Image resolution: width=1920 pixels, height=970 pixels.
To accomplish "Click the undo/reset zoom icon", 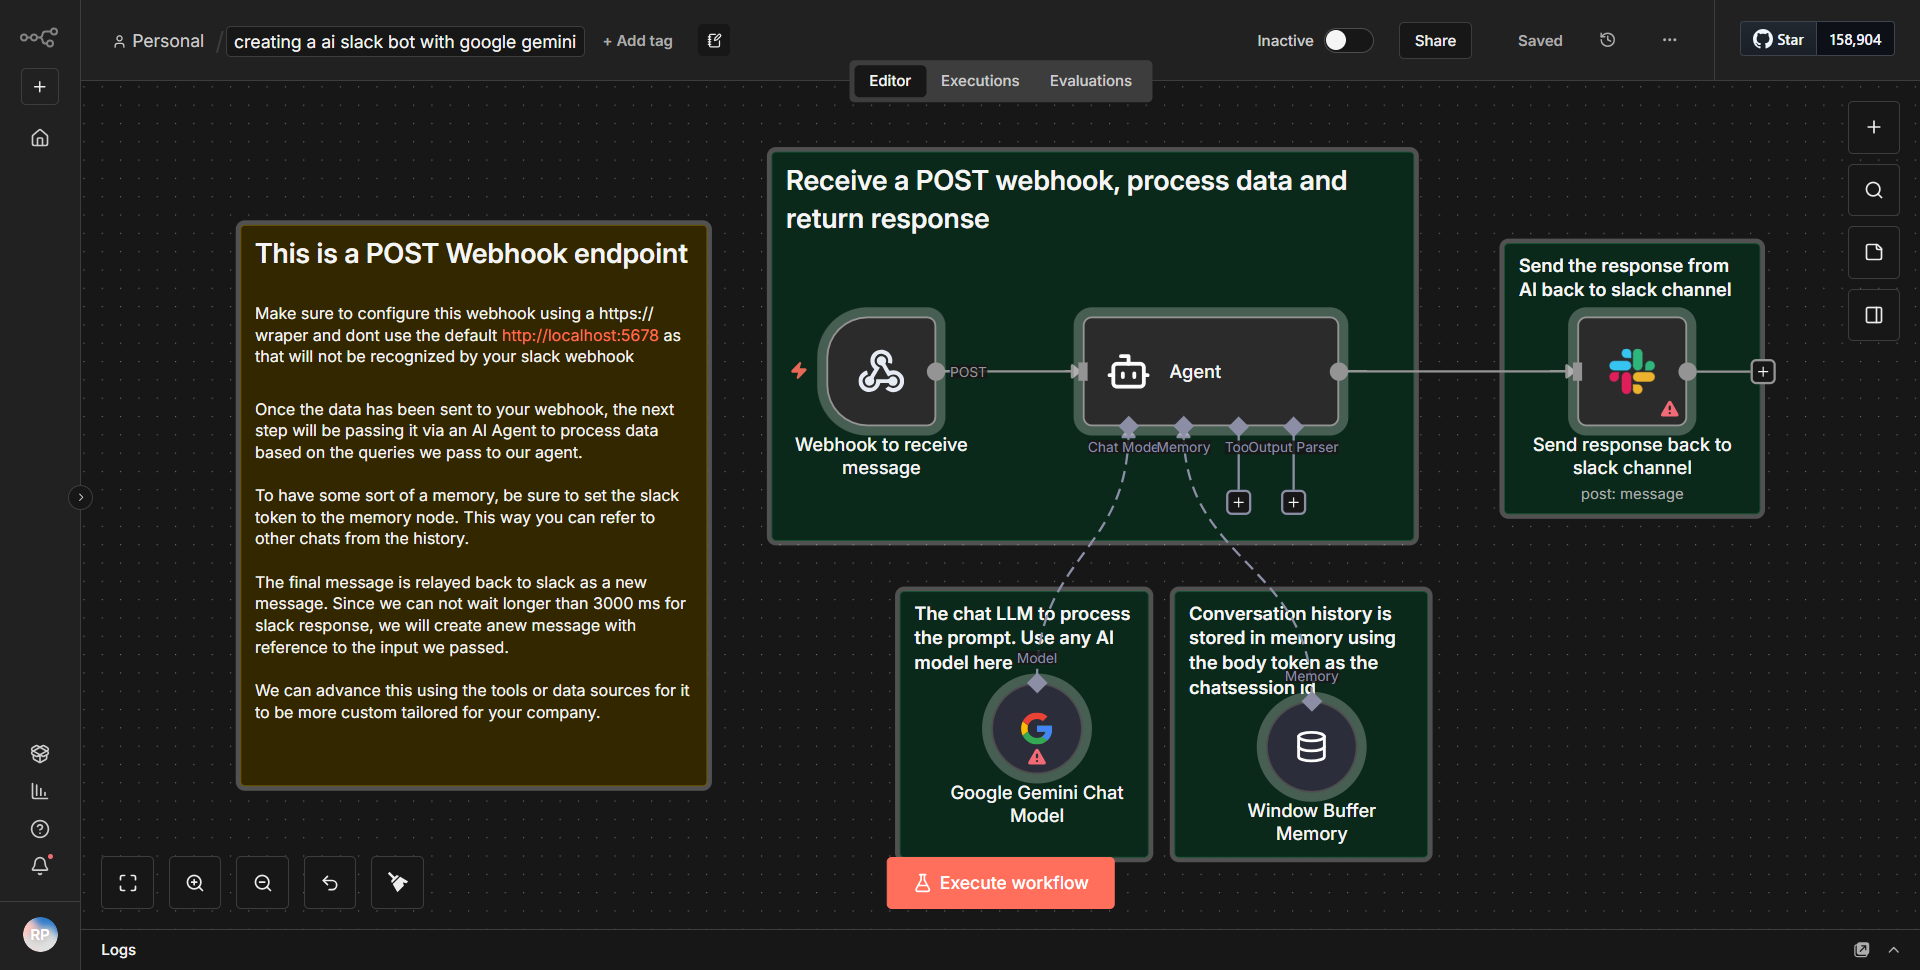I will [330, 883].
